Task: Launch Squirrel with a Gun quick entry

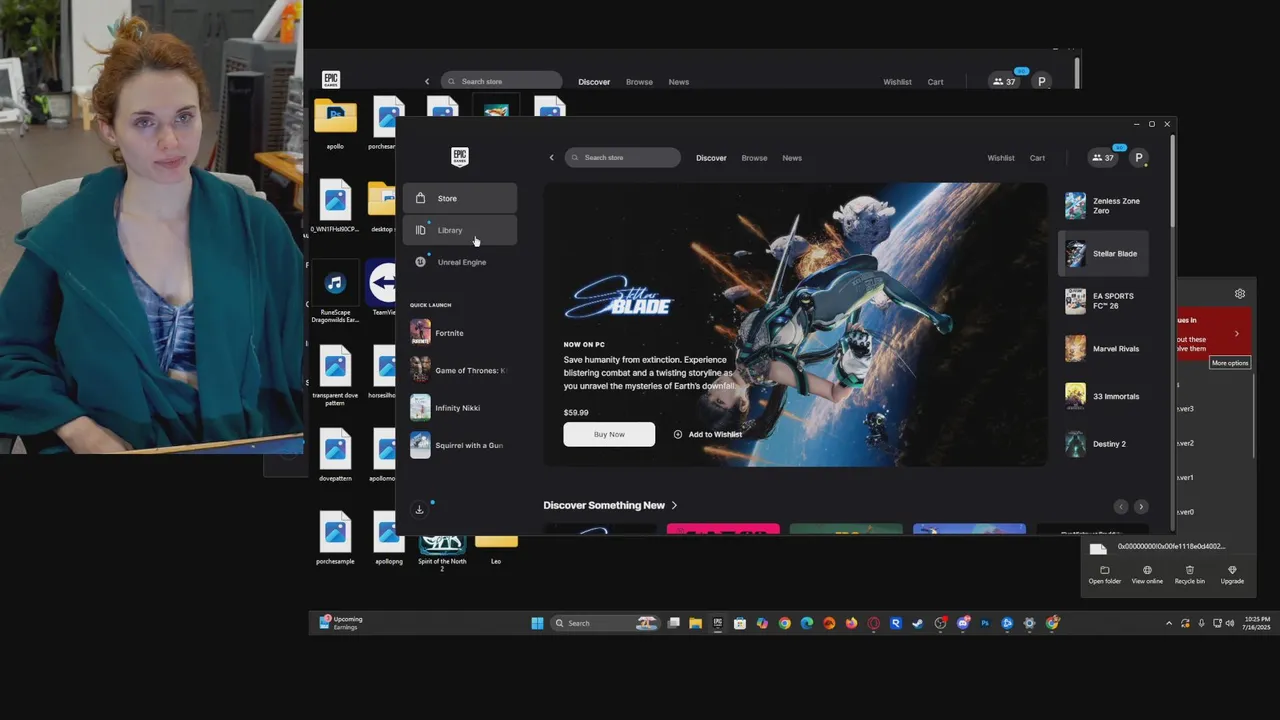Action: 460,445
